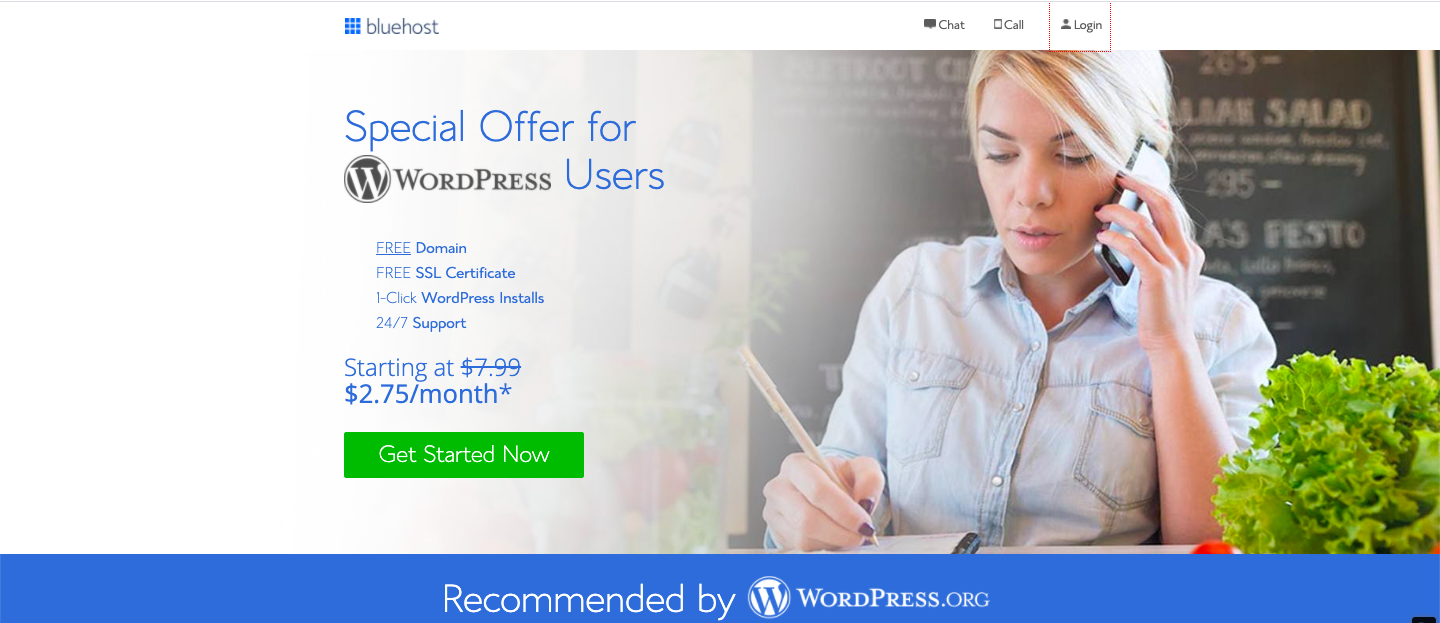Click the WordPress logo in the headline
The height and width of the screenshot is (623, 1440).
tap(448, 179)
